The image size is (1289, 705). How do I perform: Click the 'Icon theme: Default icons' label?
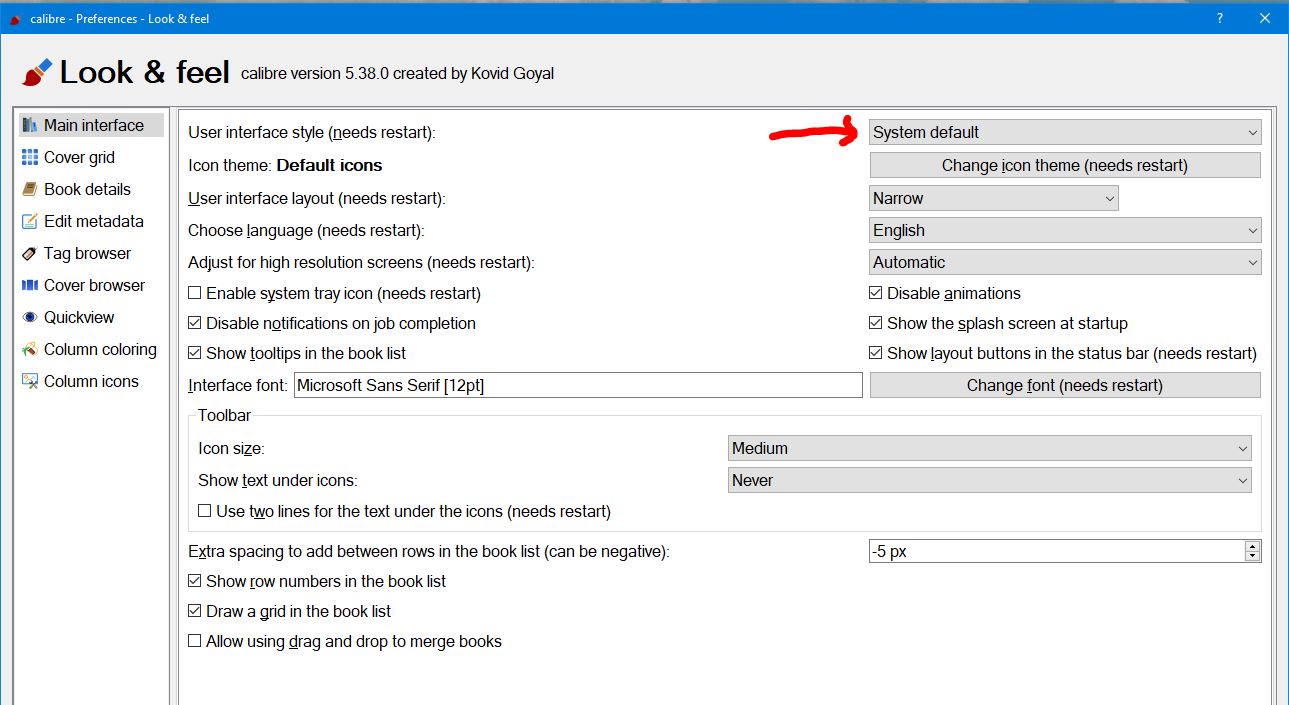(x=285, y=165)
